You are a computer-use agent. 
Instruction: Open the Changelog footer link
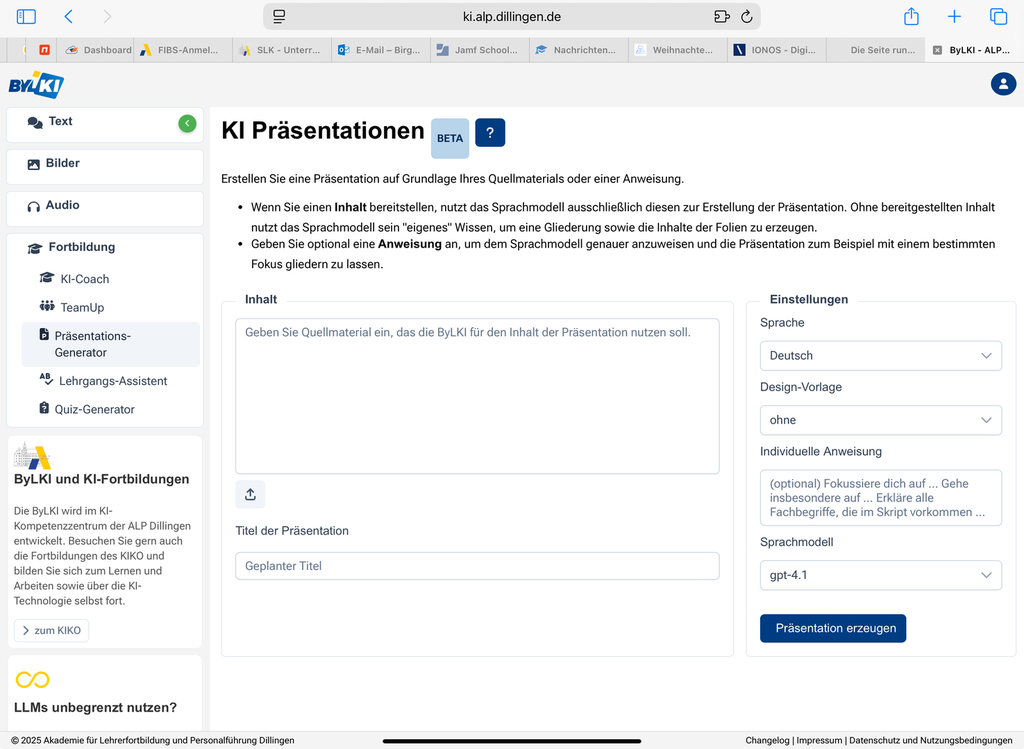[767, 741]
